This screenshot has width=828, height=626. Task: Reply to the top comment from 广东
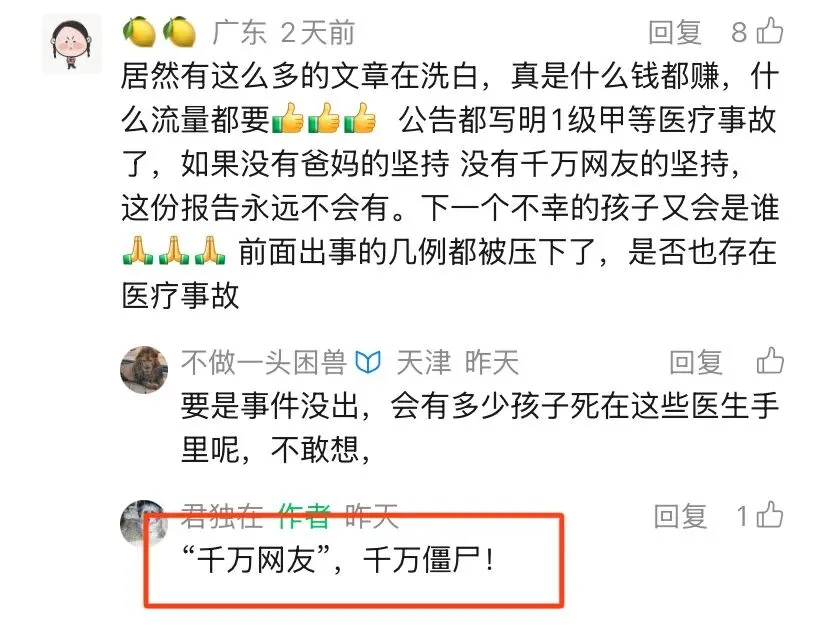(x=674, y=32)
